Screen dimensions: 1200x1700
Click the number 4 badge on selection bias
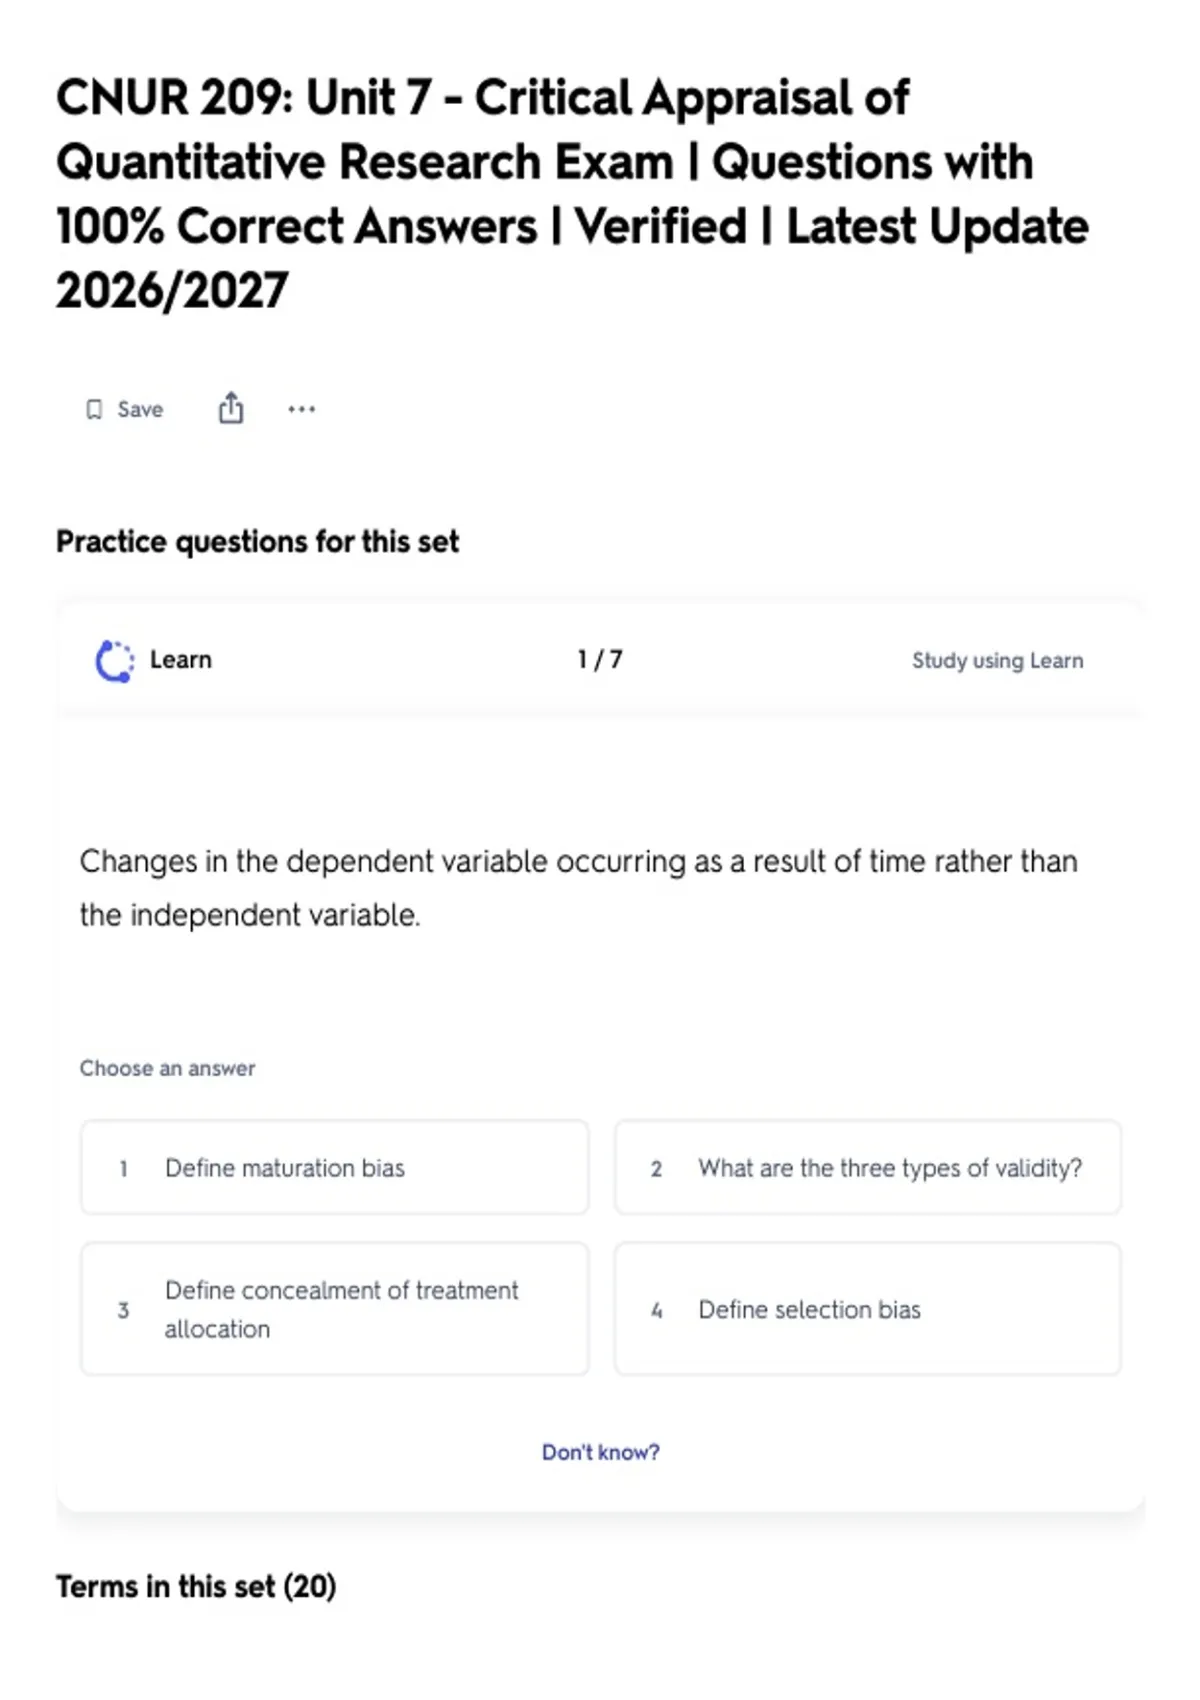(x=657, y=1310)
